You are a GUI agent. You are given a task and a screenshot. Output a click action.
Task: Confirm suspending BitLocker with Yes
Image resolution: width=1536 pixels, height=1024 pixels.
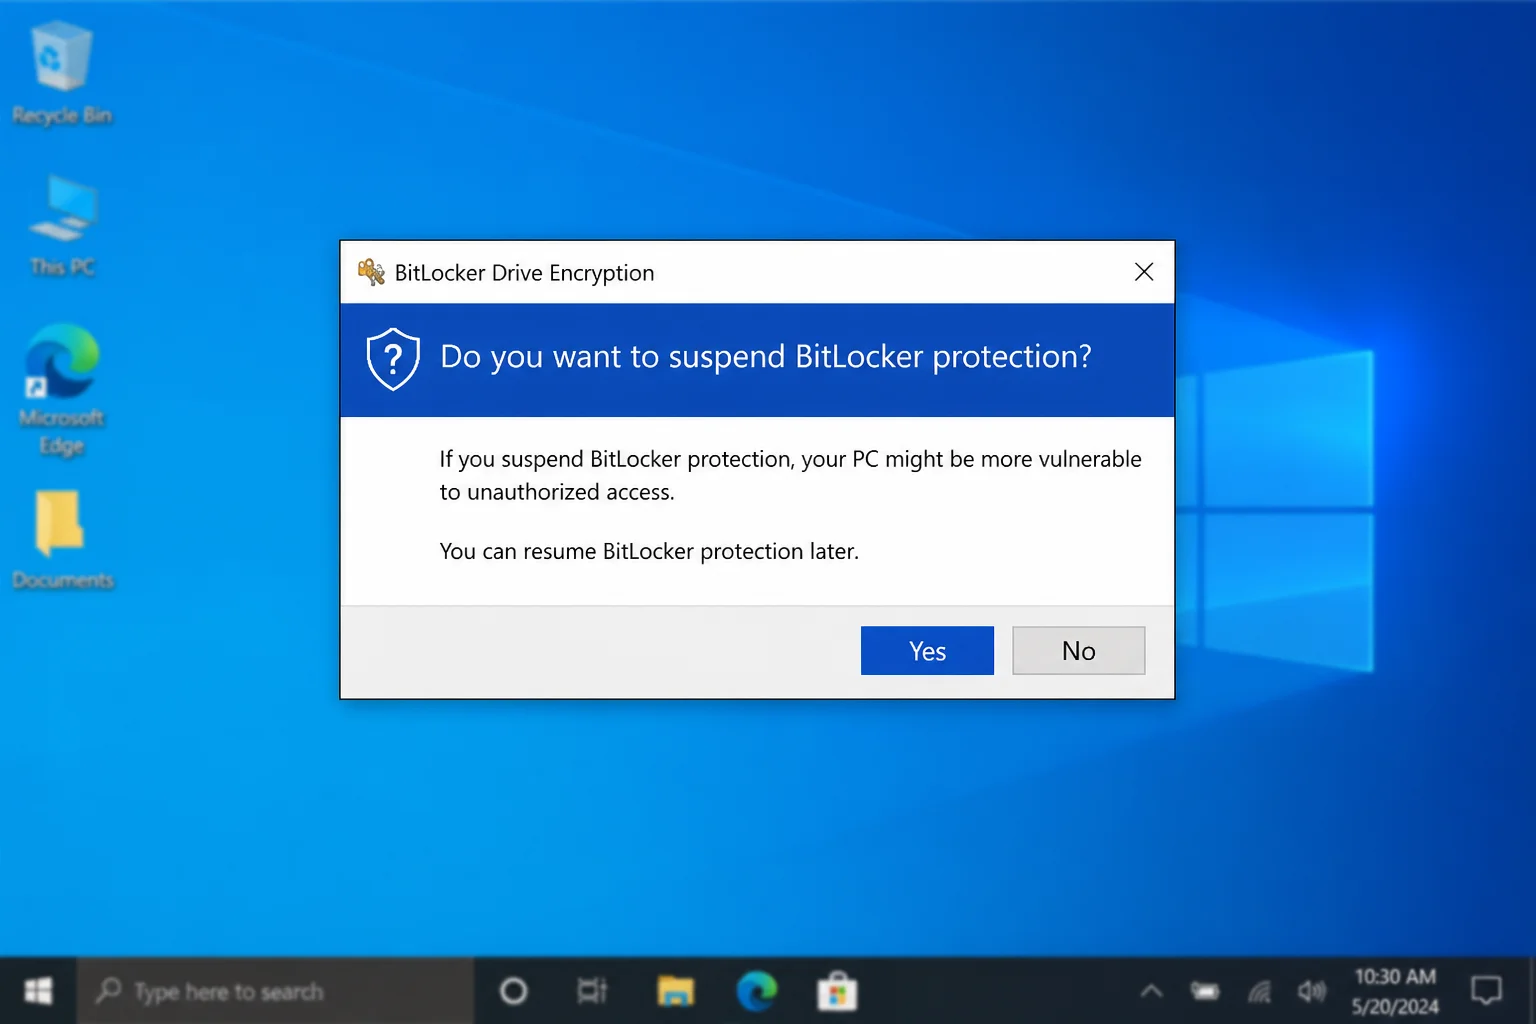tap(927, 651)
